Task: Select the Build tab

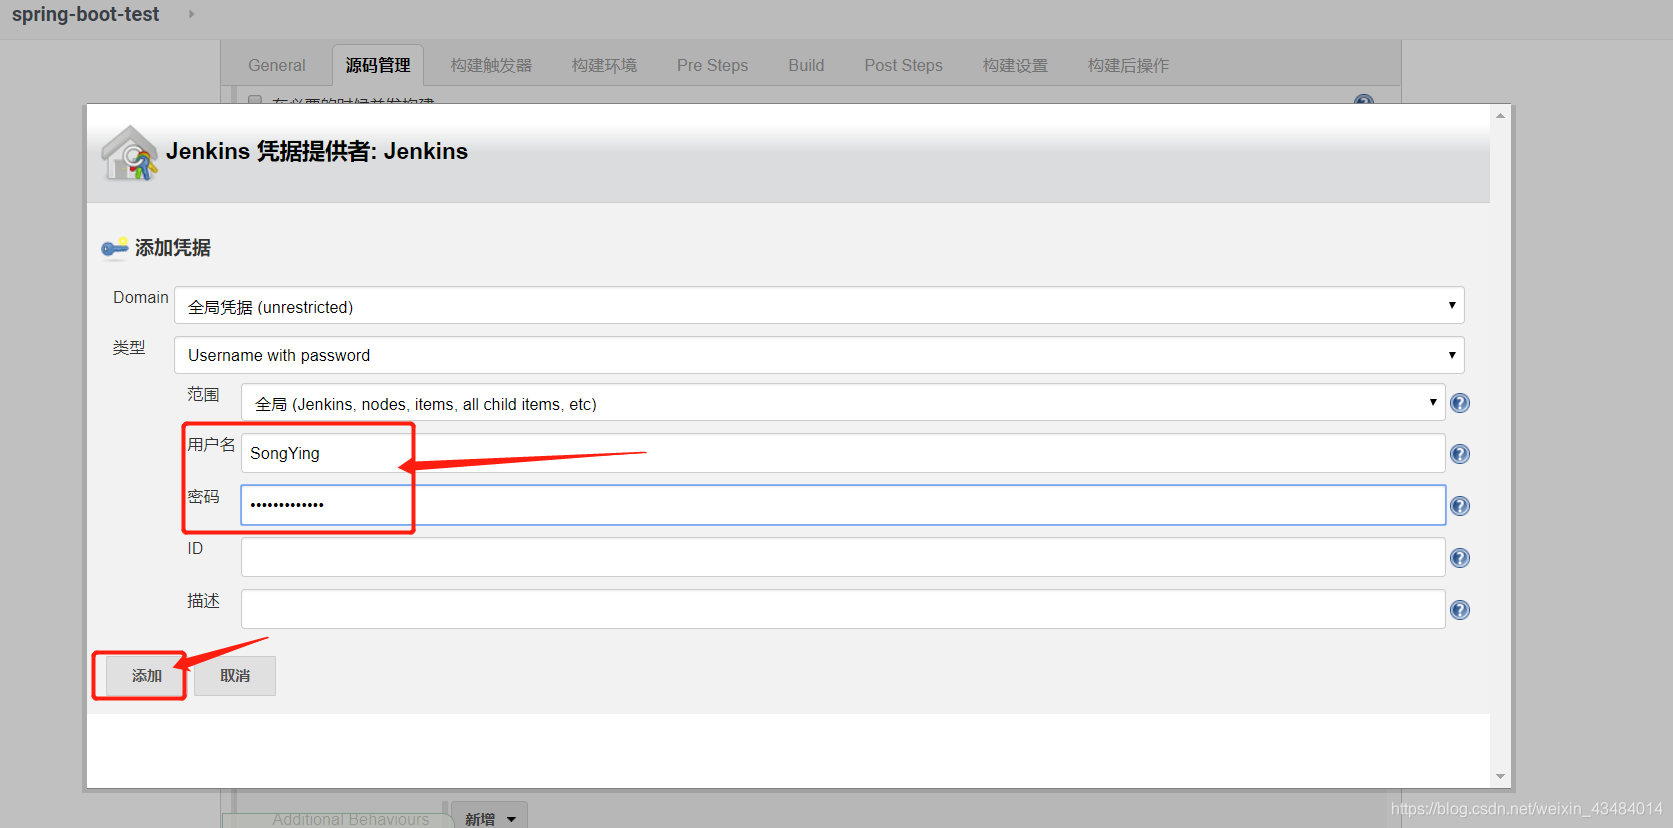Action: click(806, 65)
